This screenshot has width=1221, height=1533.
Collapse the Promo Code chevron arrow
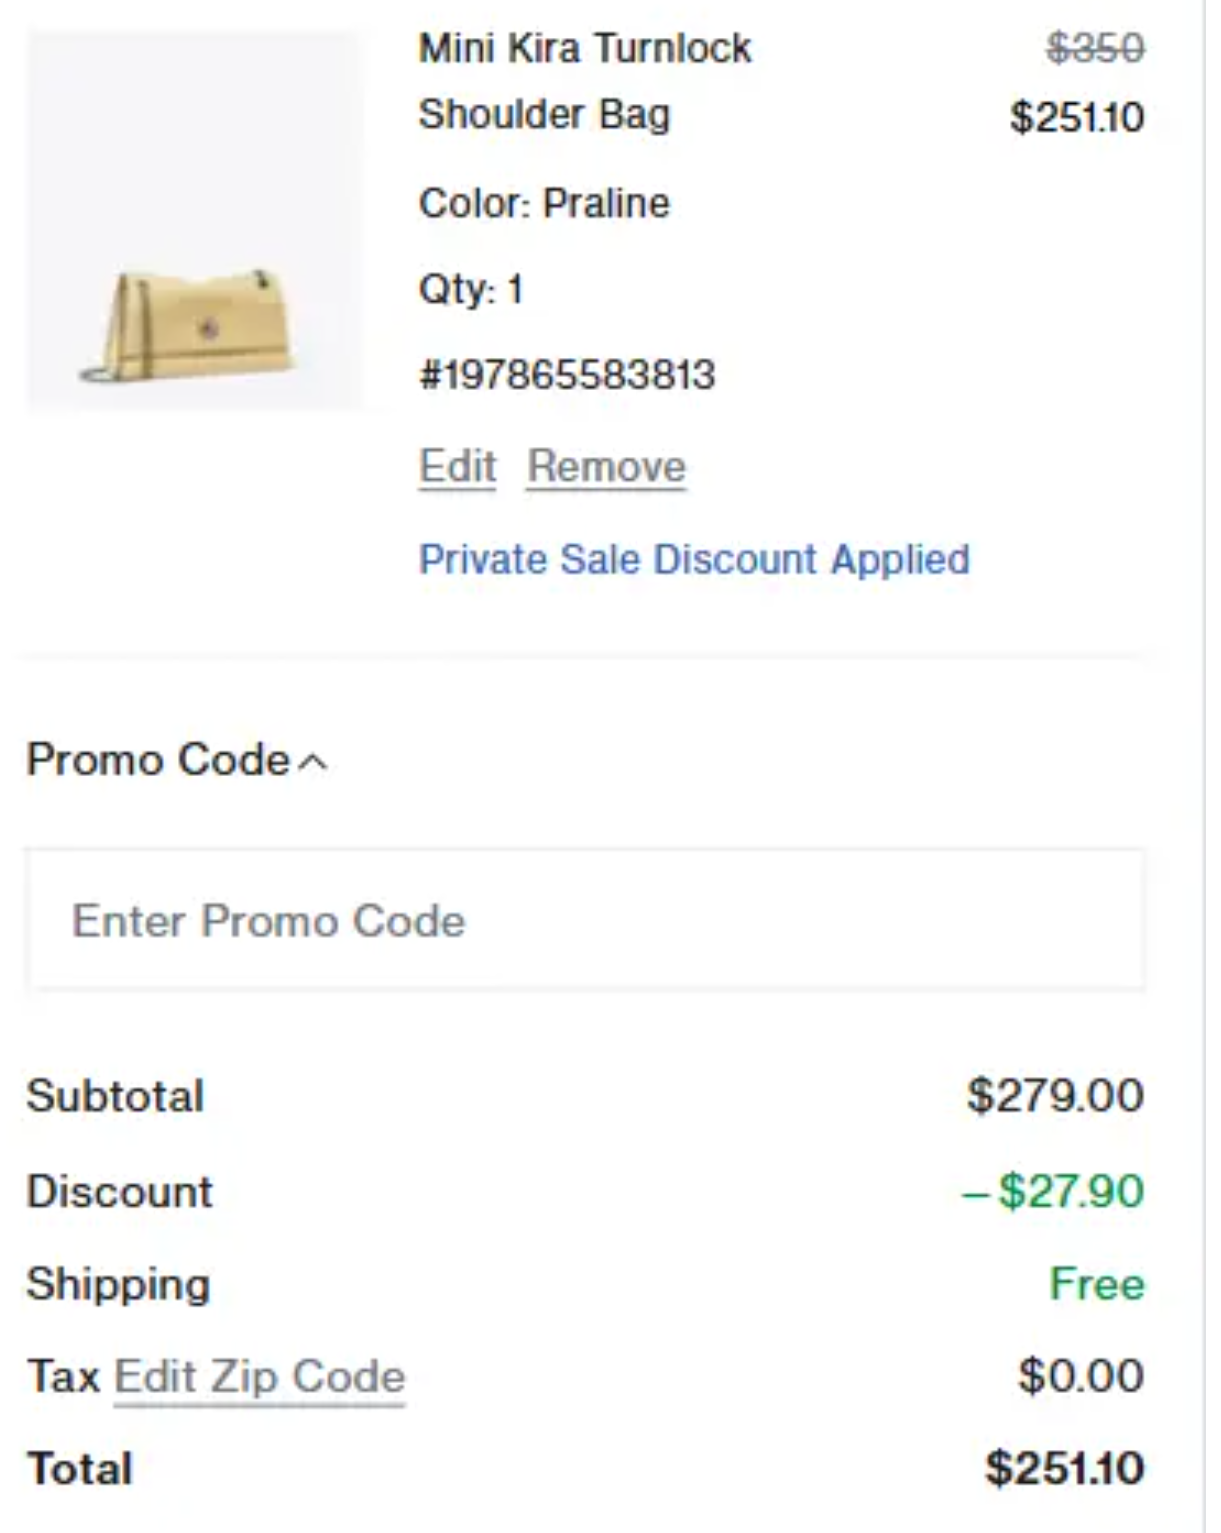click(x=313, y=763)
